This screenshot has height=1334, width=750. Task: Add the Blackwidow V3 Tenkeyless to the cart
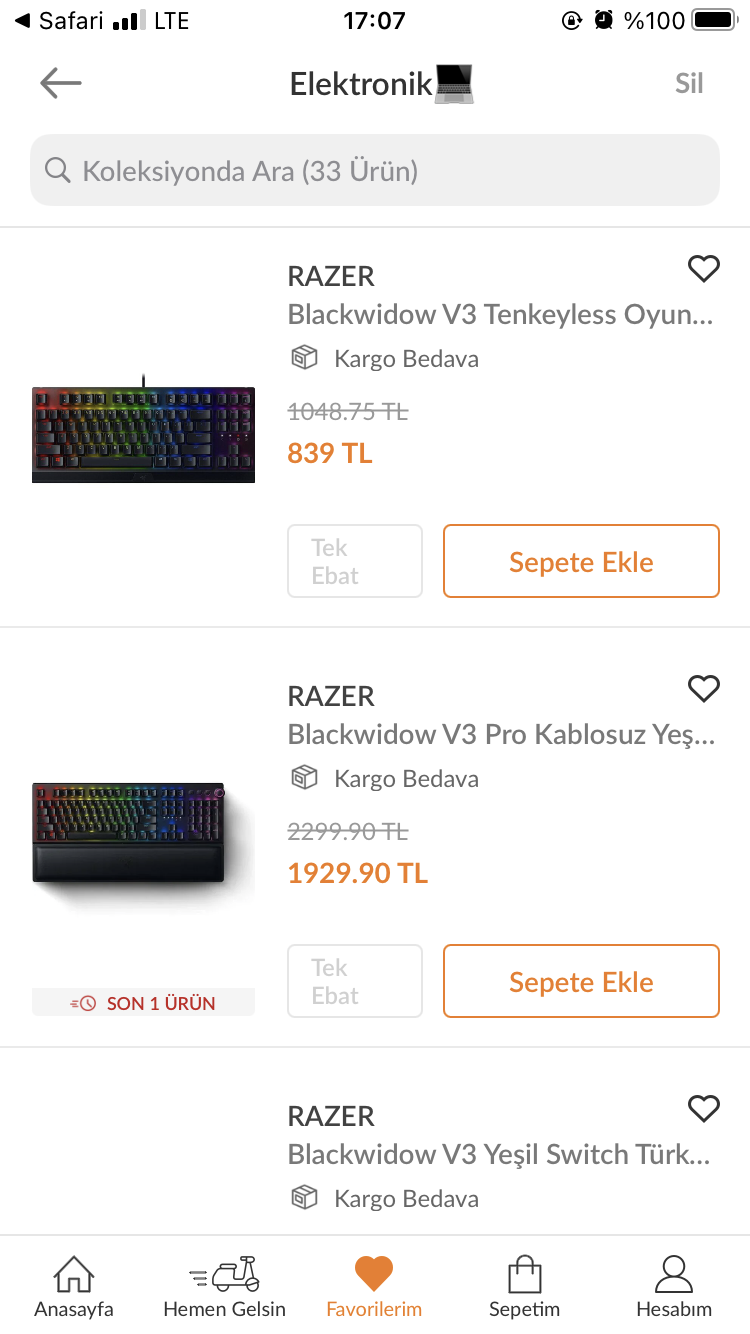pyautogui.click(x=581, y=562)
